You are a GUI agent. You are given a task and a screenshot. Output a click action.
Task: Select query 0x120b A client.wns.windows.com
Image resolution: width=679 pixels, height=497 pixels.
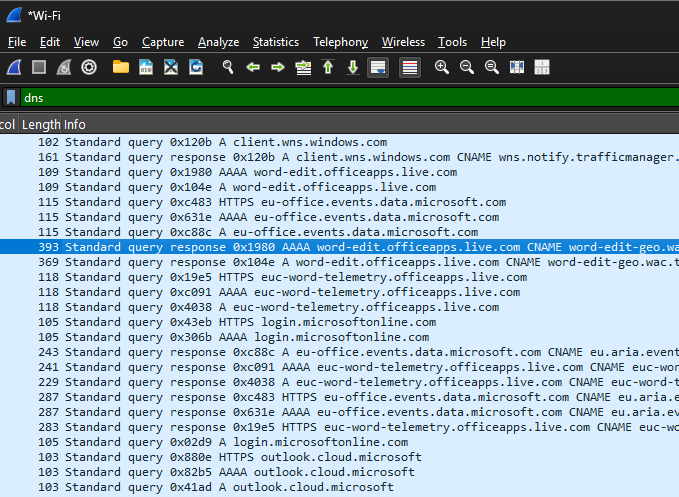coord(340,142)
